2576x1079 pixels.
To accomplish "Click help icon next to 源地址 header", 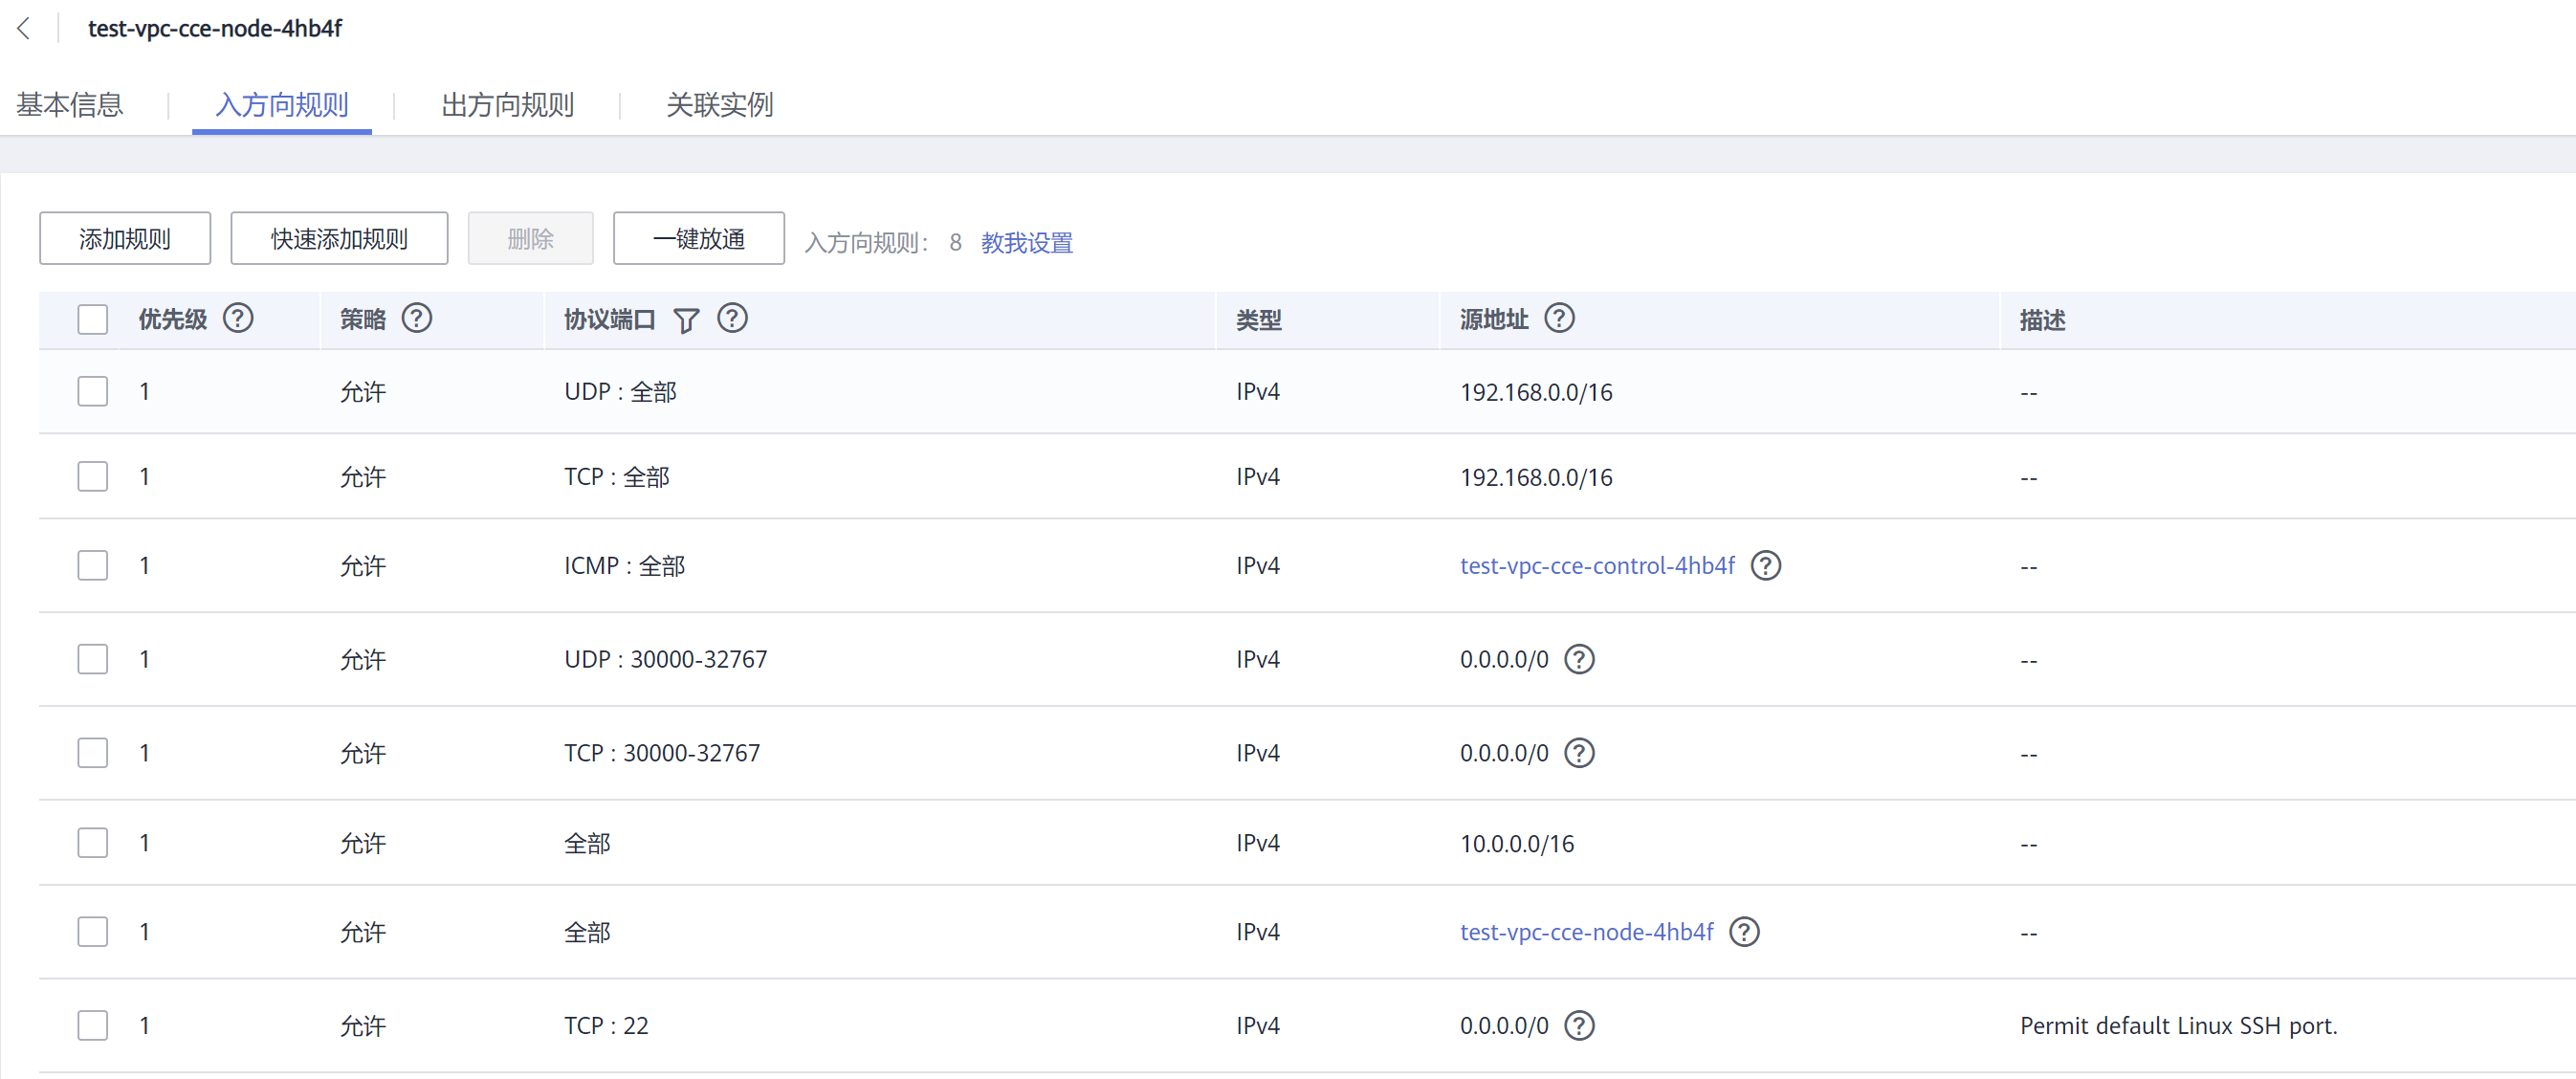I will 1559,319.
